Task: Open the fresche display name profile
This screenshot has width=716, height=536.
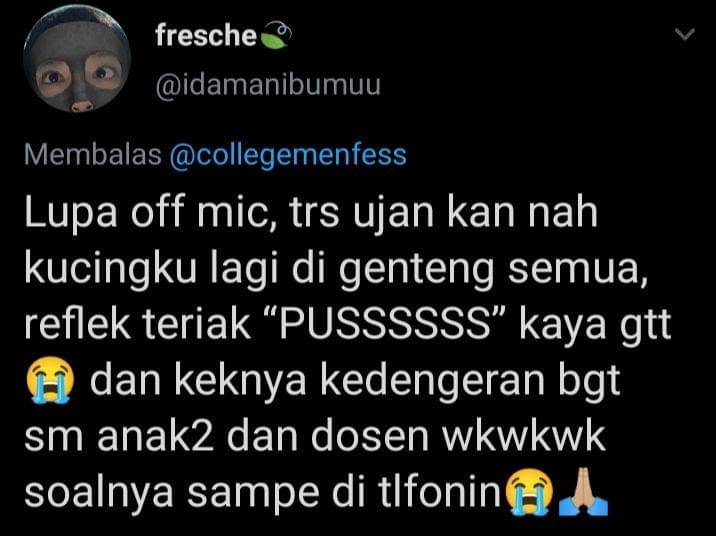Action: [205, 36]
